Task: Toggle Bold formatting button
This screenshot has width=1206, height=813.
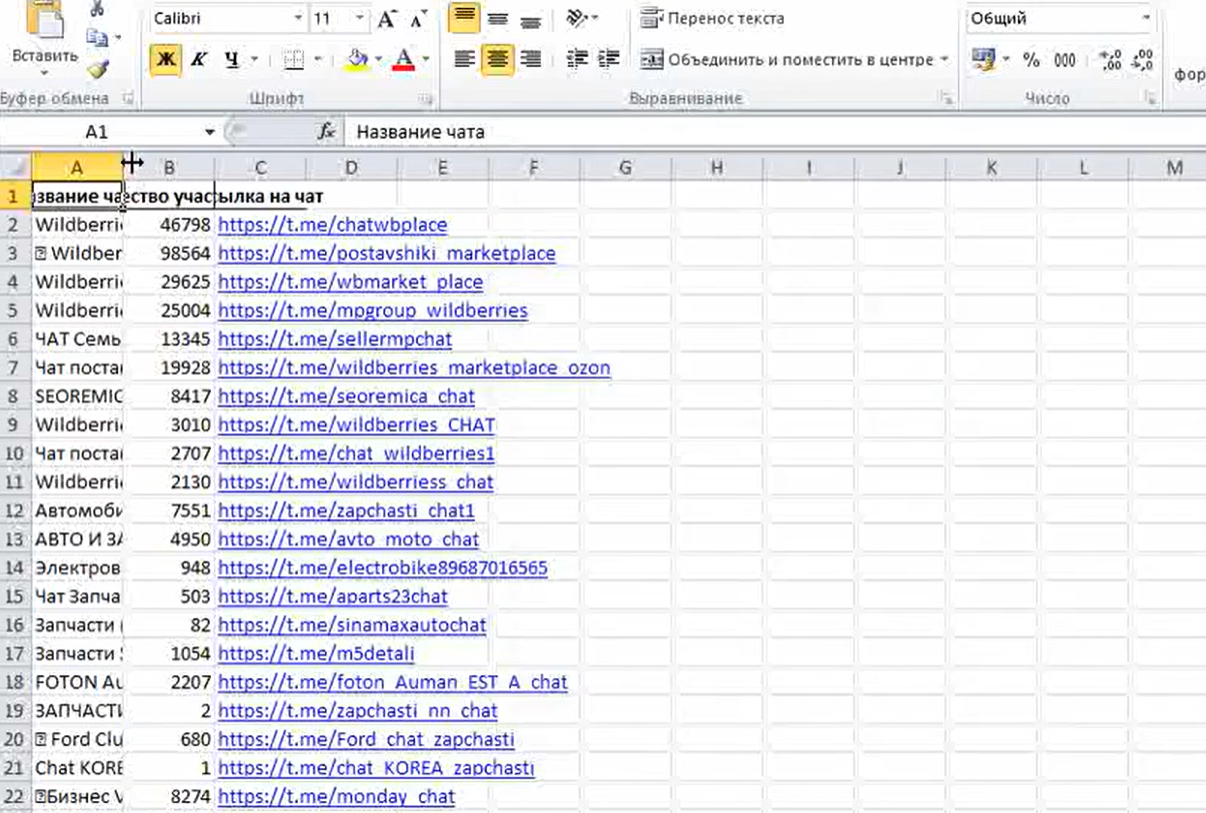Action: (x=166, y=60)
